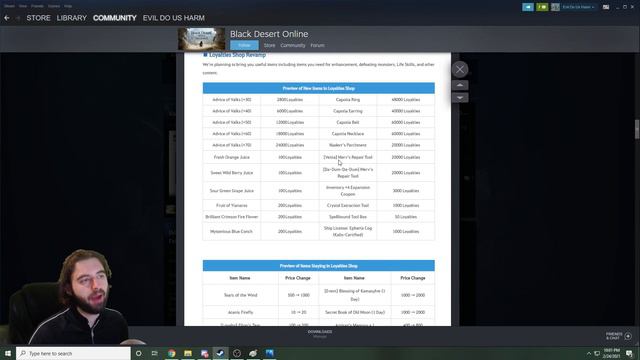The image size is (640, 360).
Task: Open the Forum link under Black Desert Online
Action: pyautogui.click(x=317, y=45)
